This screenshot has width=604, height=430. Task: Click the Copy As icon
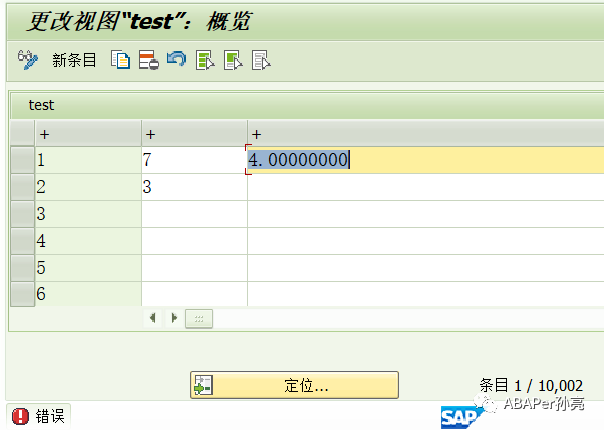click(120, 60)
